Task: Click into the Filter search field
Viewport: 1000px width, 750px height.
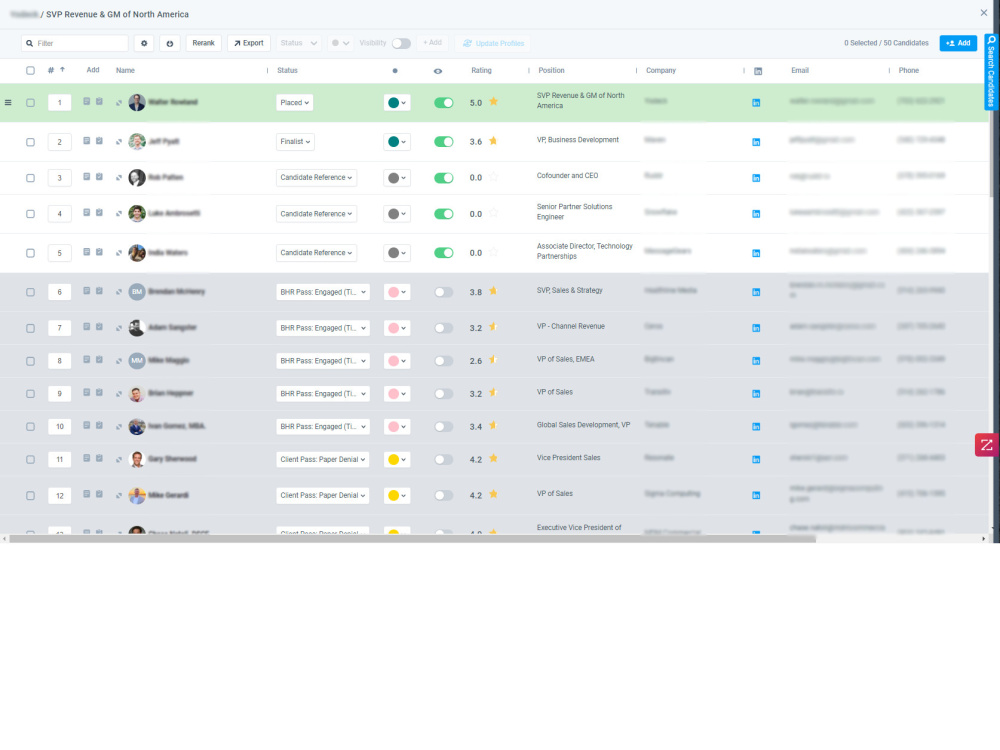Action: tap(75, 43)
